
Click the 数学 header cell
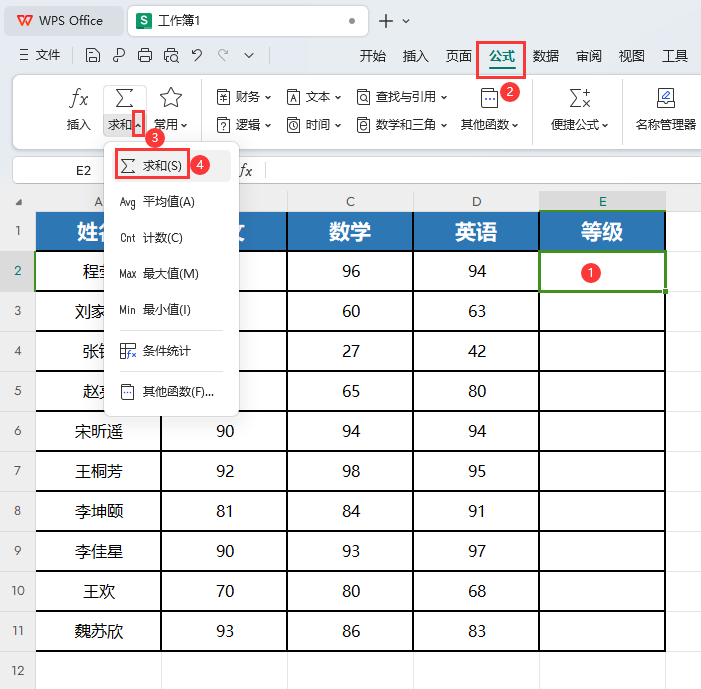click(350, 232)
